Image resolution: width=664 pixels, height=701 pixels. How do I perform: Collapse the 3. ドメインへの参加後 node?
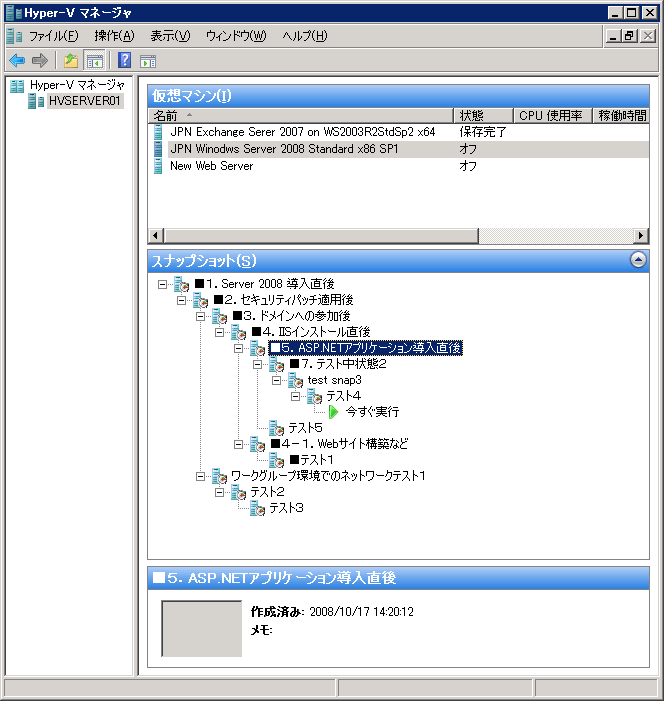[x=200, y=317]
